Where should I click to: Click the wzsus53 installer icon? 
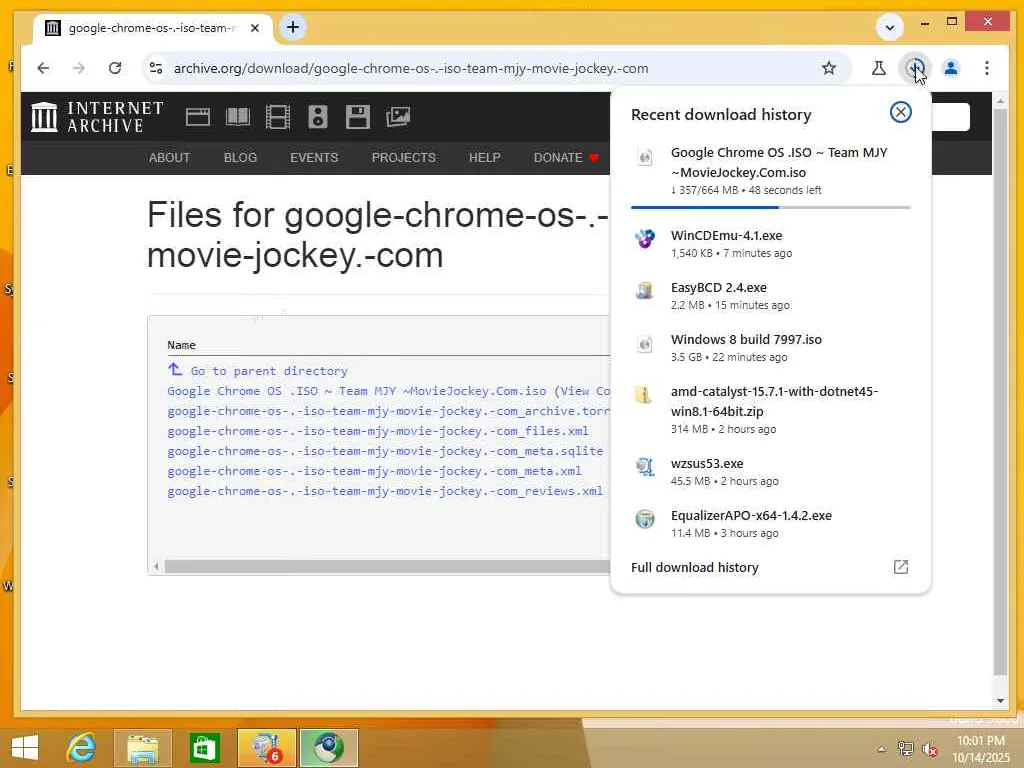[645, 467]
